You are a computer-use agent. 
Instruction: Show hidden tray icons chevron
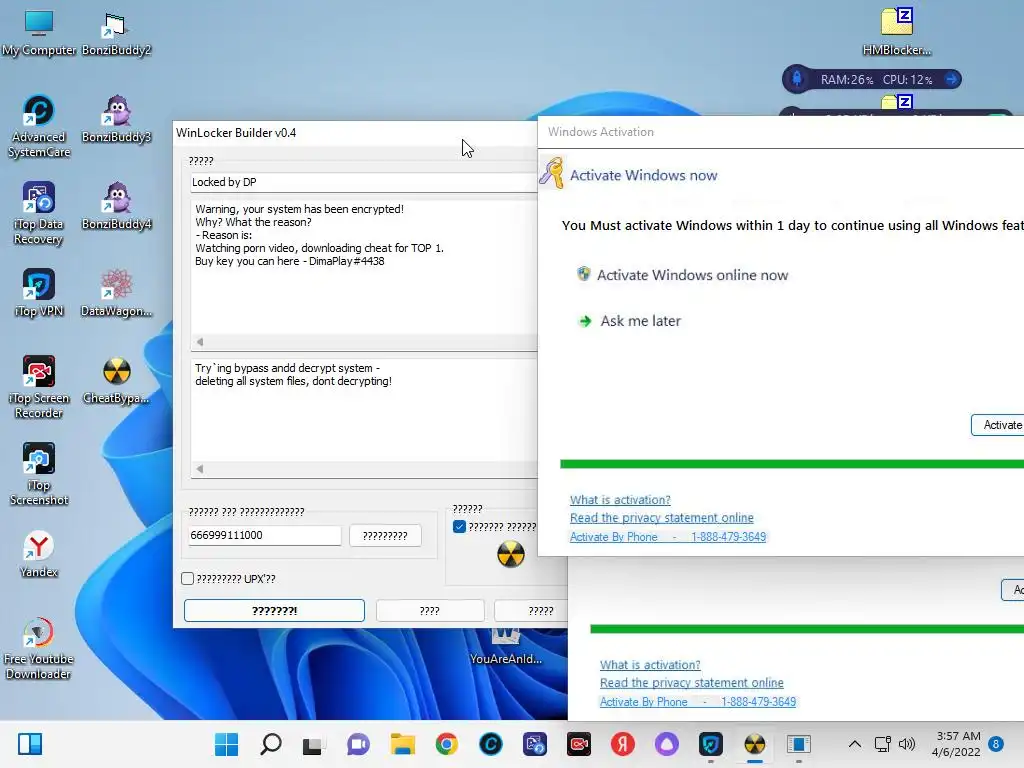pos(854,744)
